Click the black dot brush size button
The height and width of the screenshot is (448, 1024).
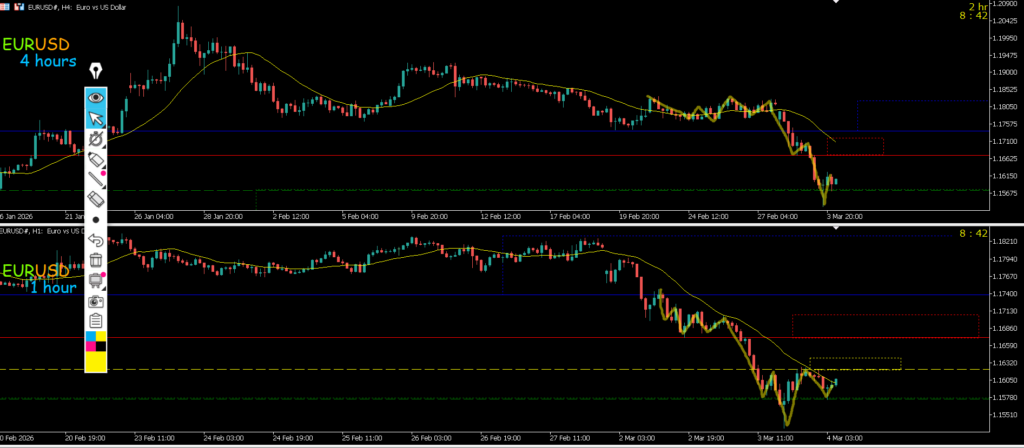(x=96, y=219)
